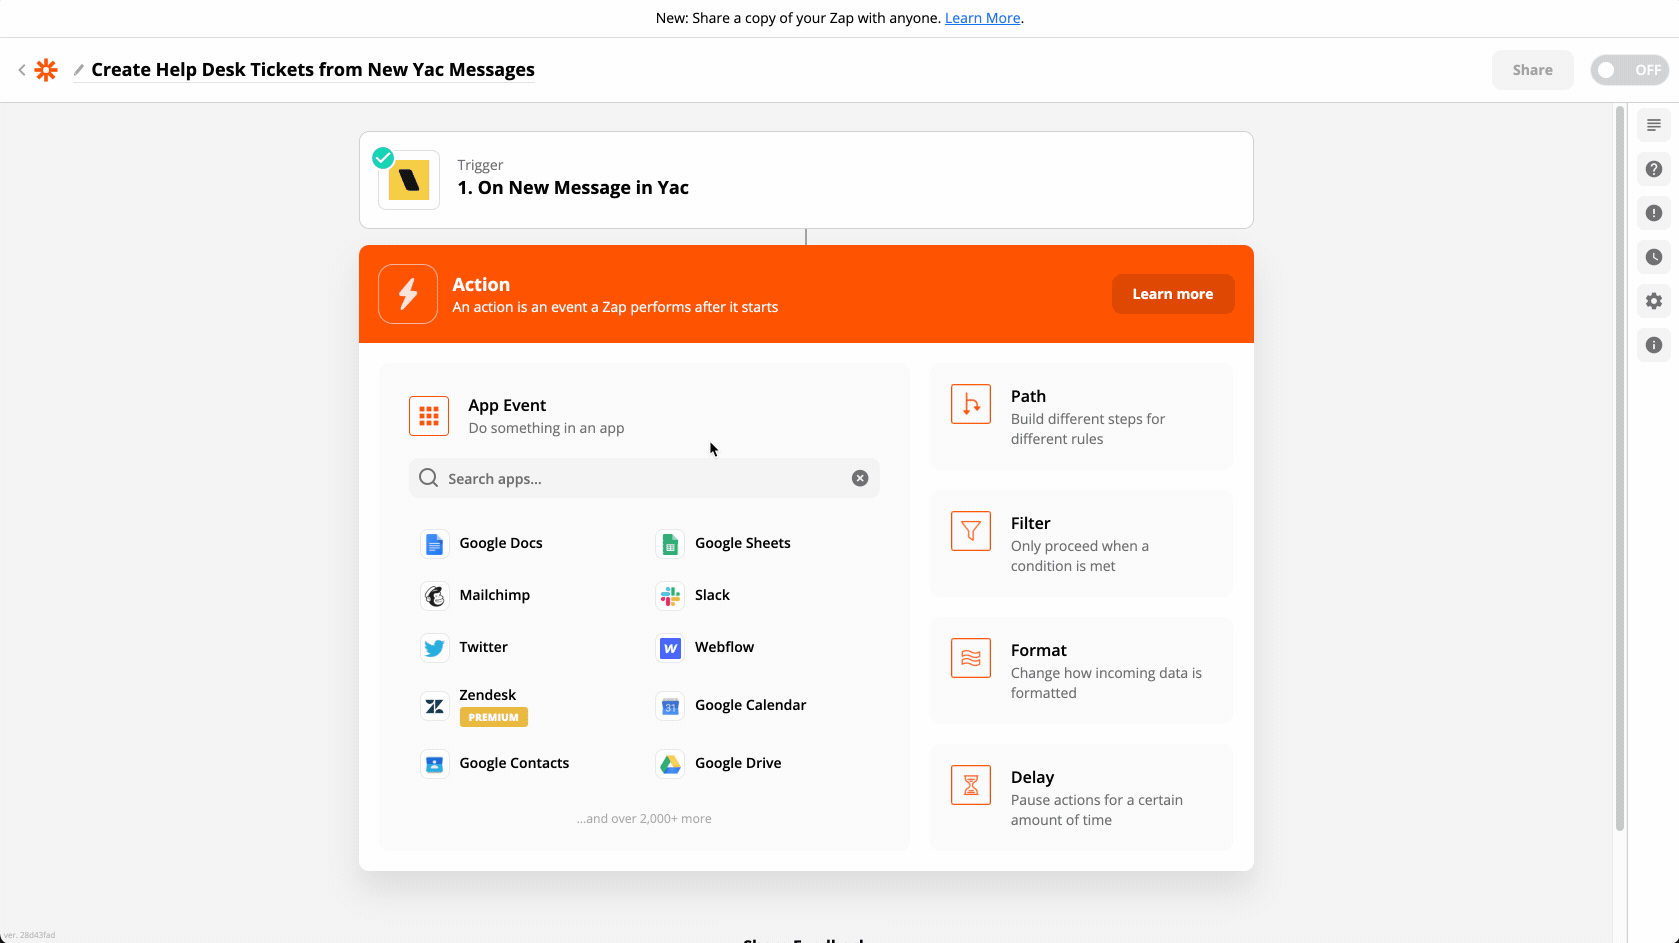The height and width of the screenshot is (943, 1679).
Task: Select the Format option title
Action: [1039, 650]
